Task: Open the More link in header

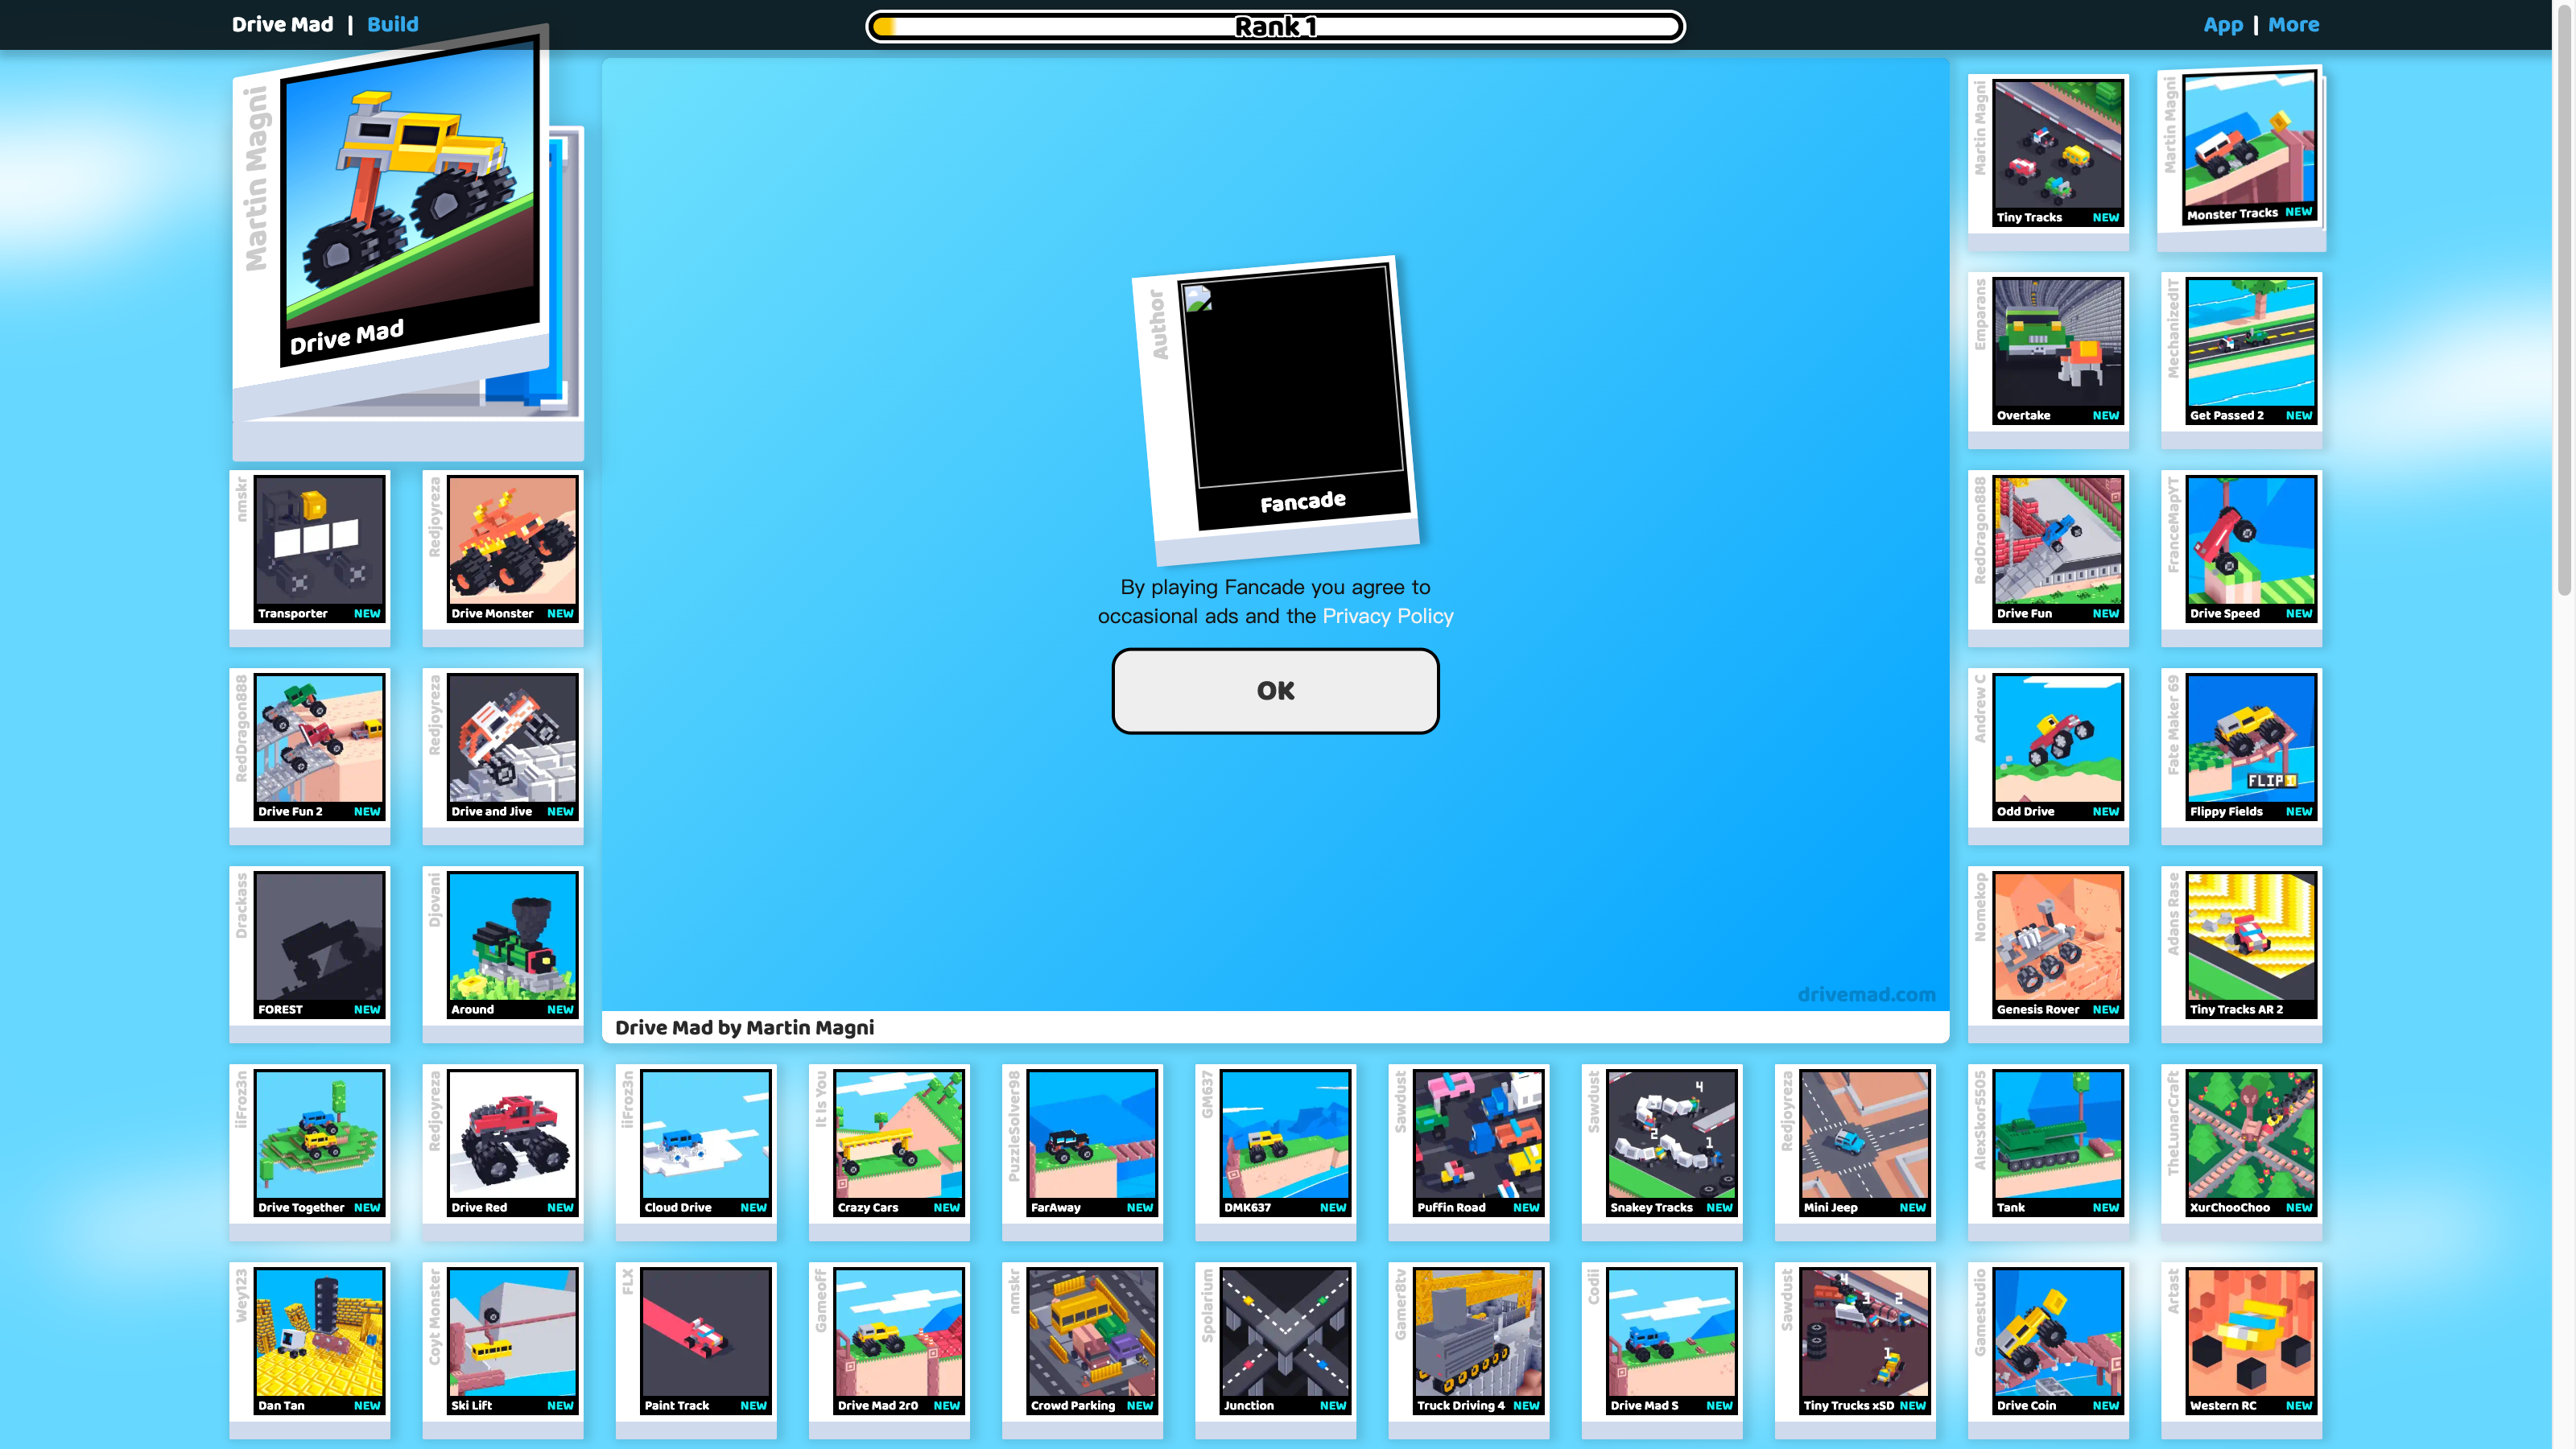Action: [2293, 24]
